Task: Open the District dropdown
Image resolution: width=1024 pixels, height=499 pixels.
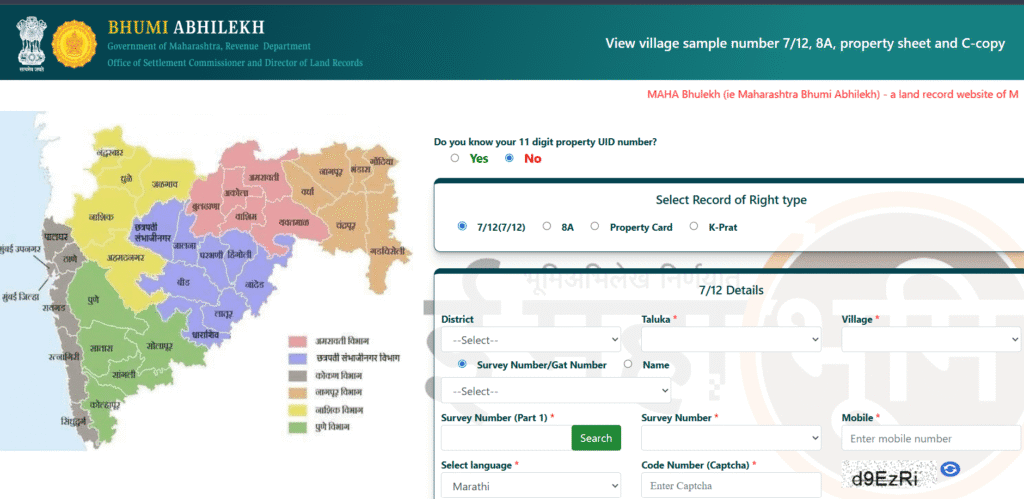Action: coord(531,340)
